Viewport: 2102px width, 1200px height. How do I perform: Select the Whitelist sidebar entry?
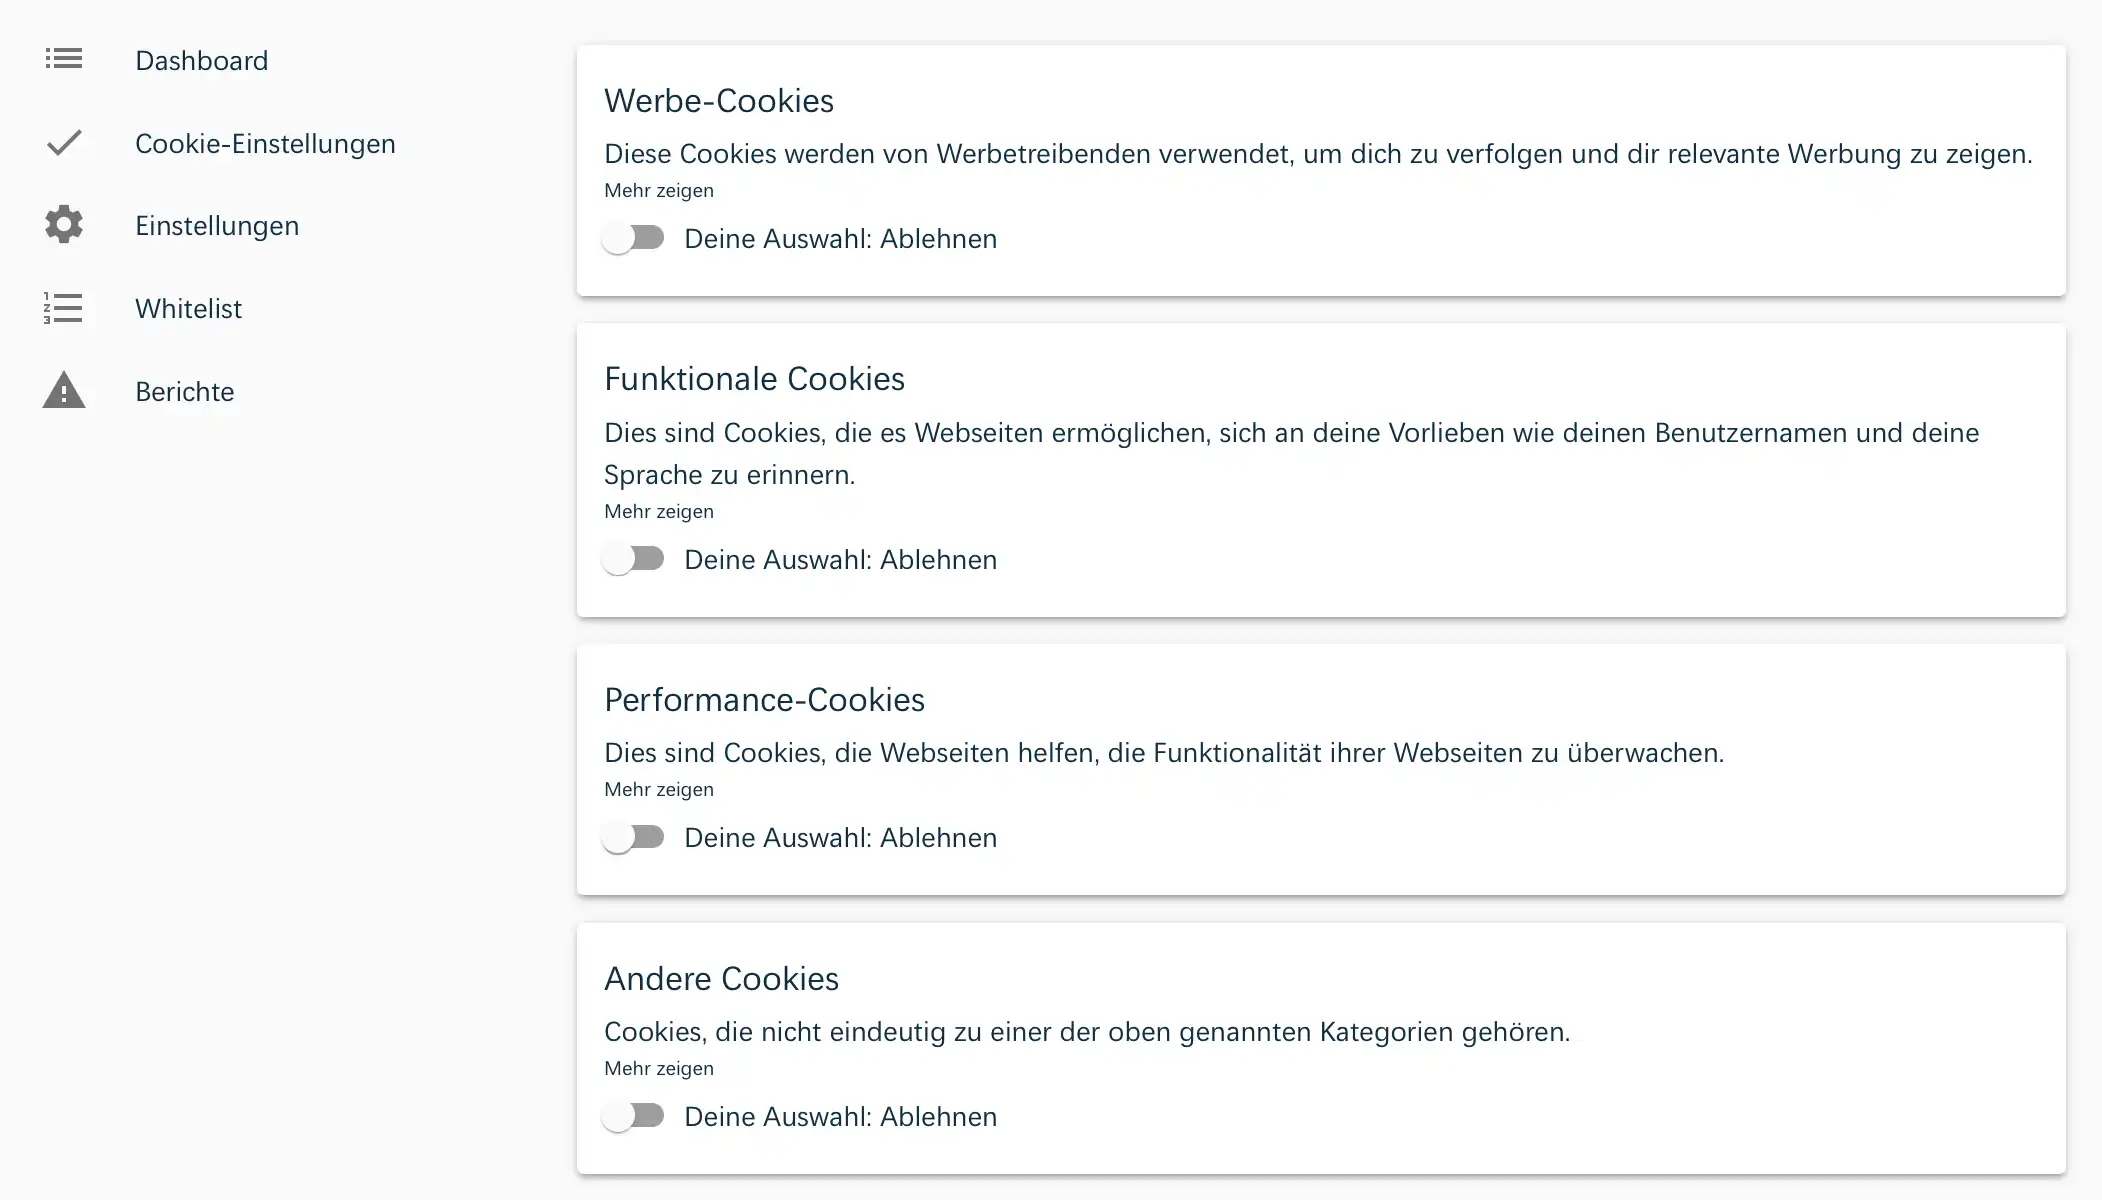[189, 309]
